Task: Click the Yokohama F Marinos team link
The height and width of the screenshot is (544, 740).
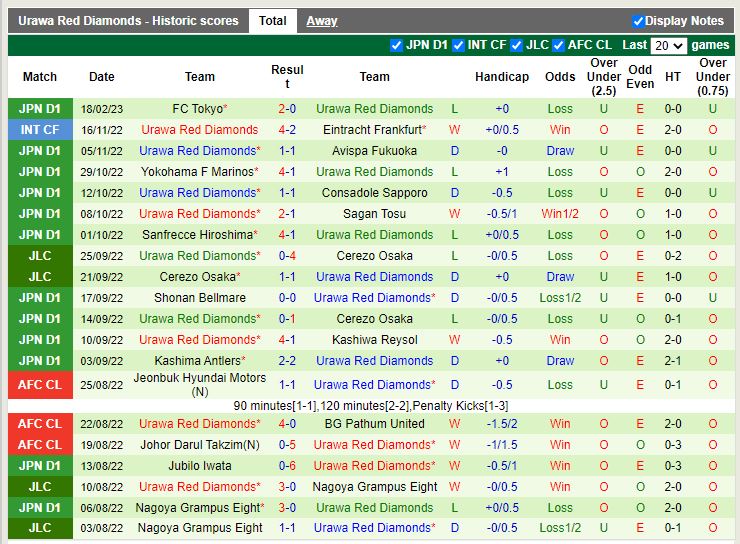Action: (196, 172)
